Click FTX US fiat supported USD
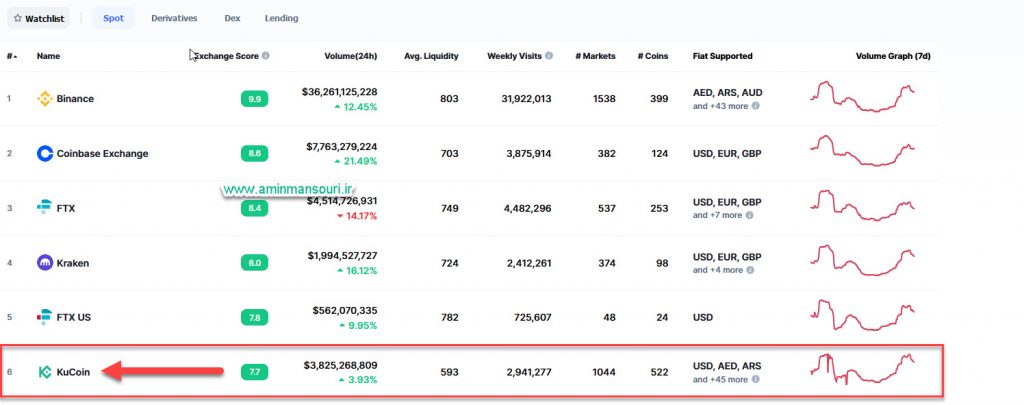 (x=703, y=317)
